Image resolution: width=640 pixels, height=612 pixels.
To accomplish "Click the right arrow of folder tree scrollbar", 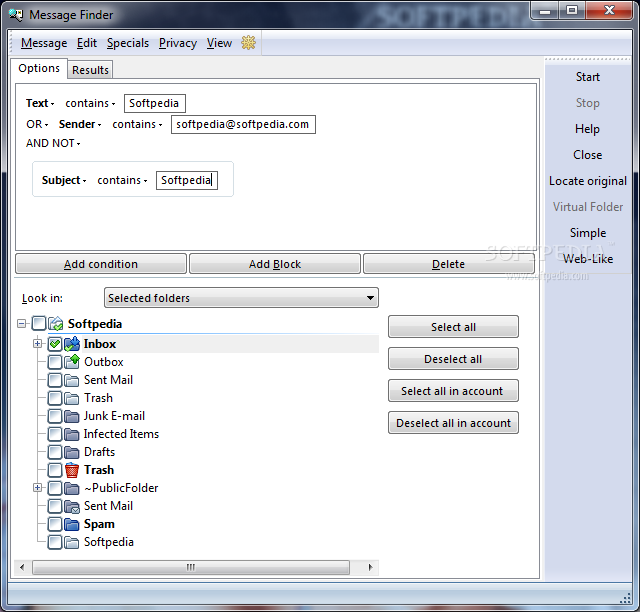I will coord(371,567).
